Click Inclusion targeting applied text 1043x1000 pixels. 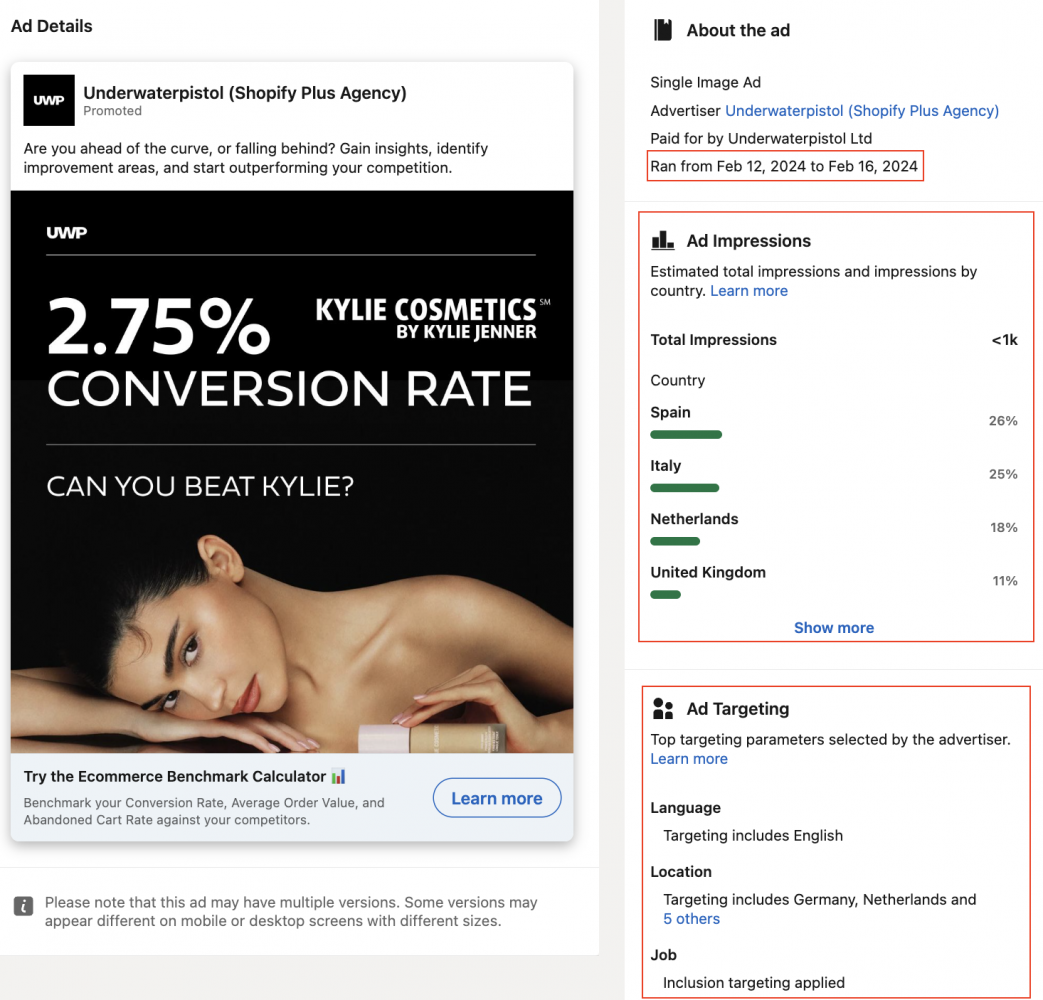pyautogui.click(x=754, y=983)
